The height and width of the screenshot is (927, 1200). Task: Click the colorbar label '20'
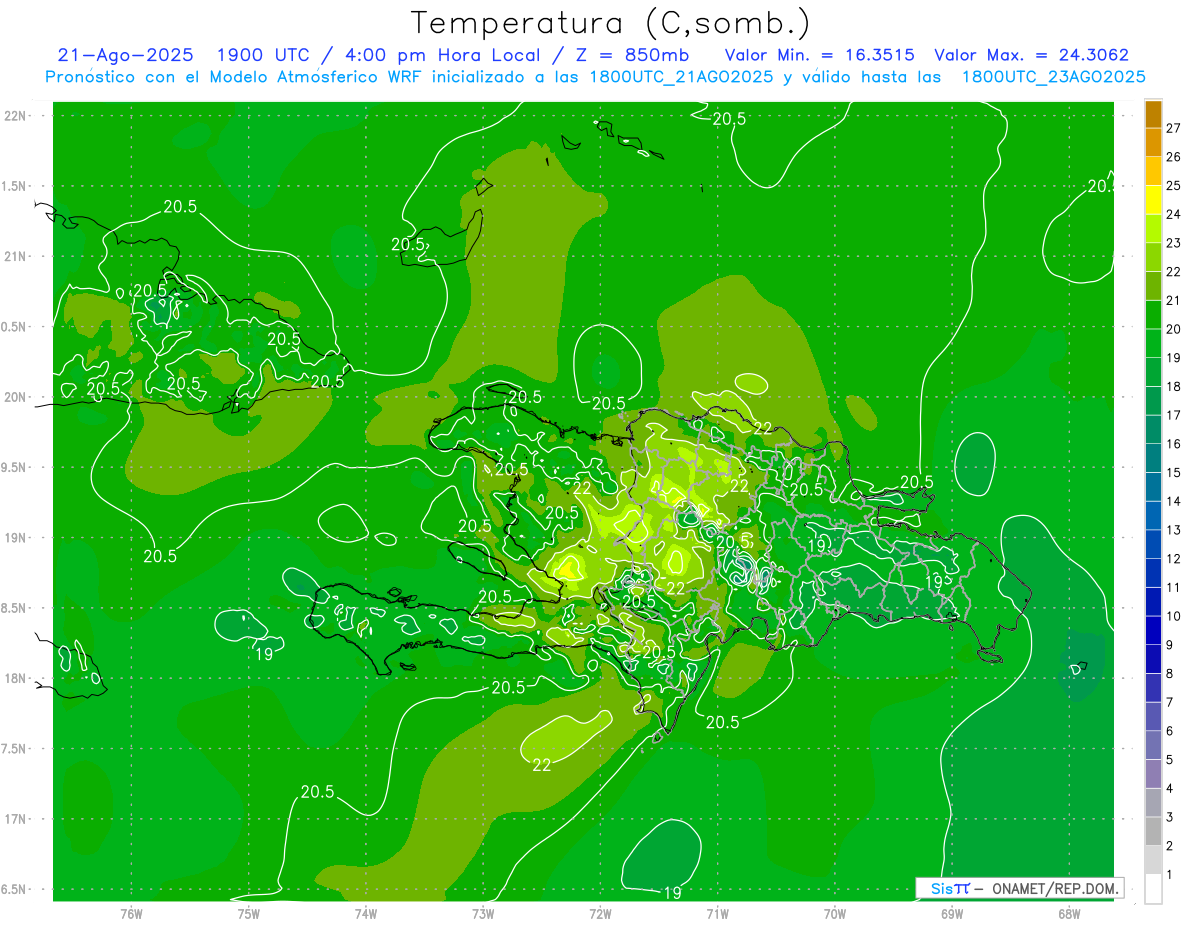pyautogui.click(x=1173, y=329)
